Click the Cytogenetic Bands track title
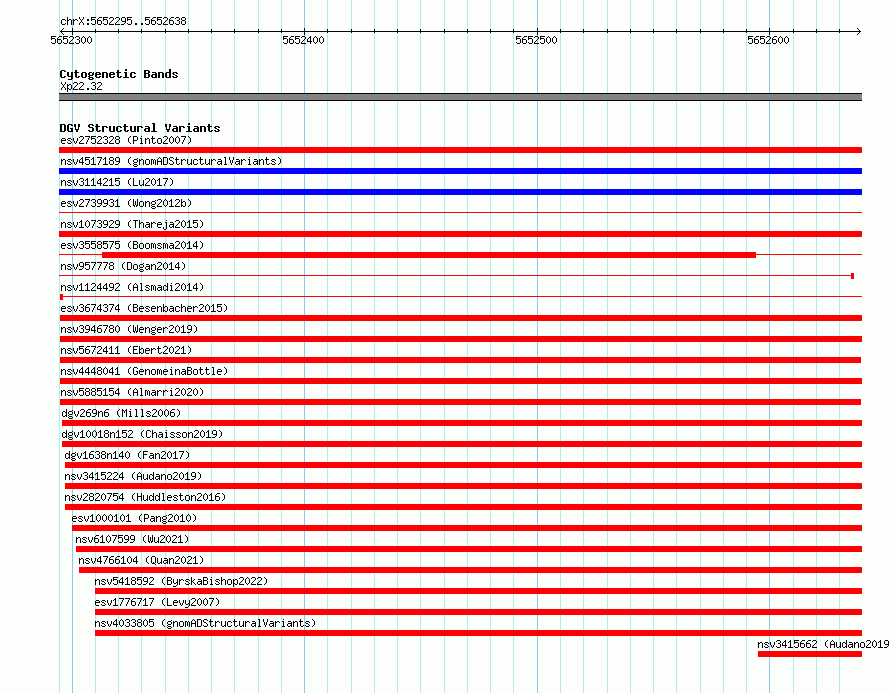890x693 pixels. 119,74
